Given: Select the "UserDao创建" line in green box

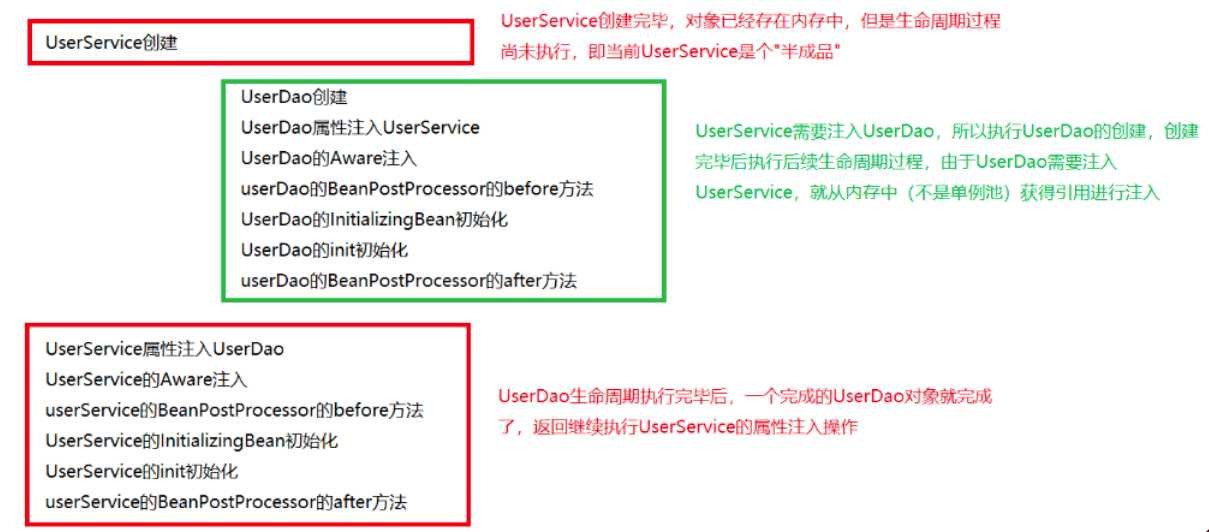Looking at the screenshot, I should 294,97.
